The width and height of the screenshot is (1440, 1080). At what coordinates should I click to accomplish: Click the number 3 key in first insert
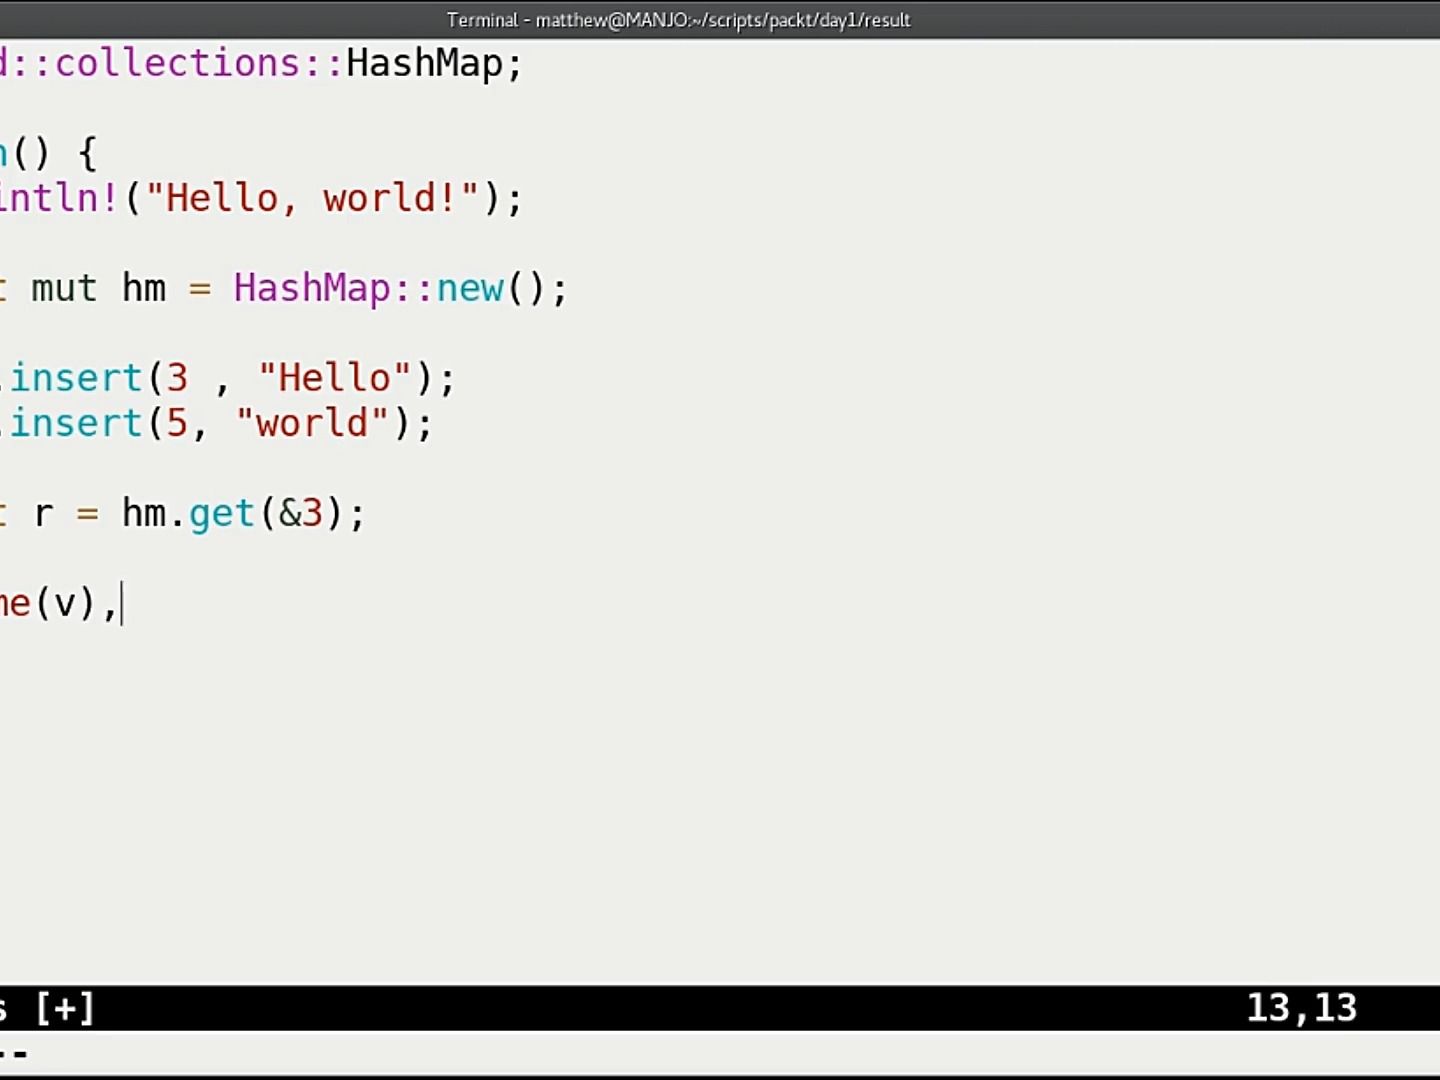(x=177, y=378)
